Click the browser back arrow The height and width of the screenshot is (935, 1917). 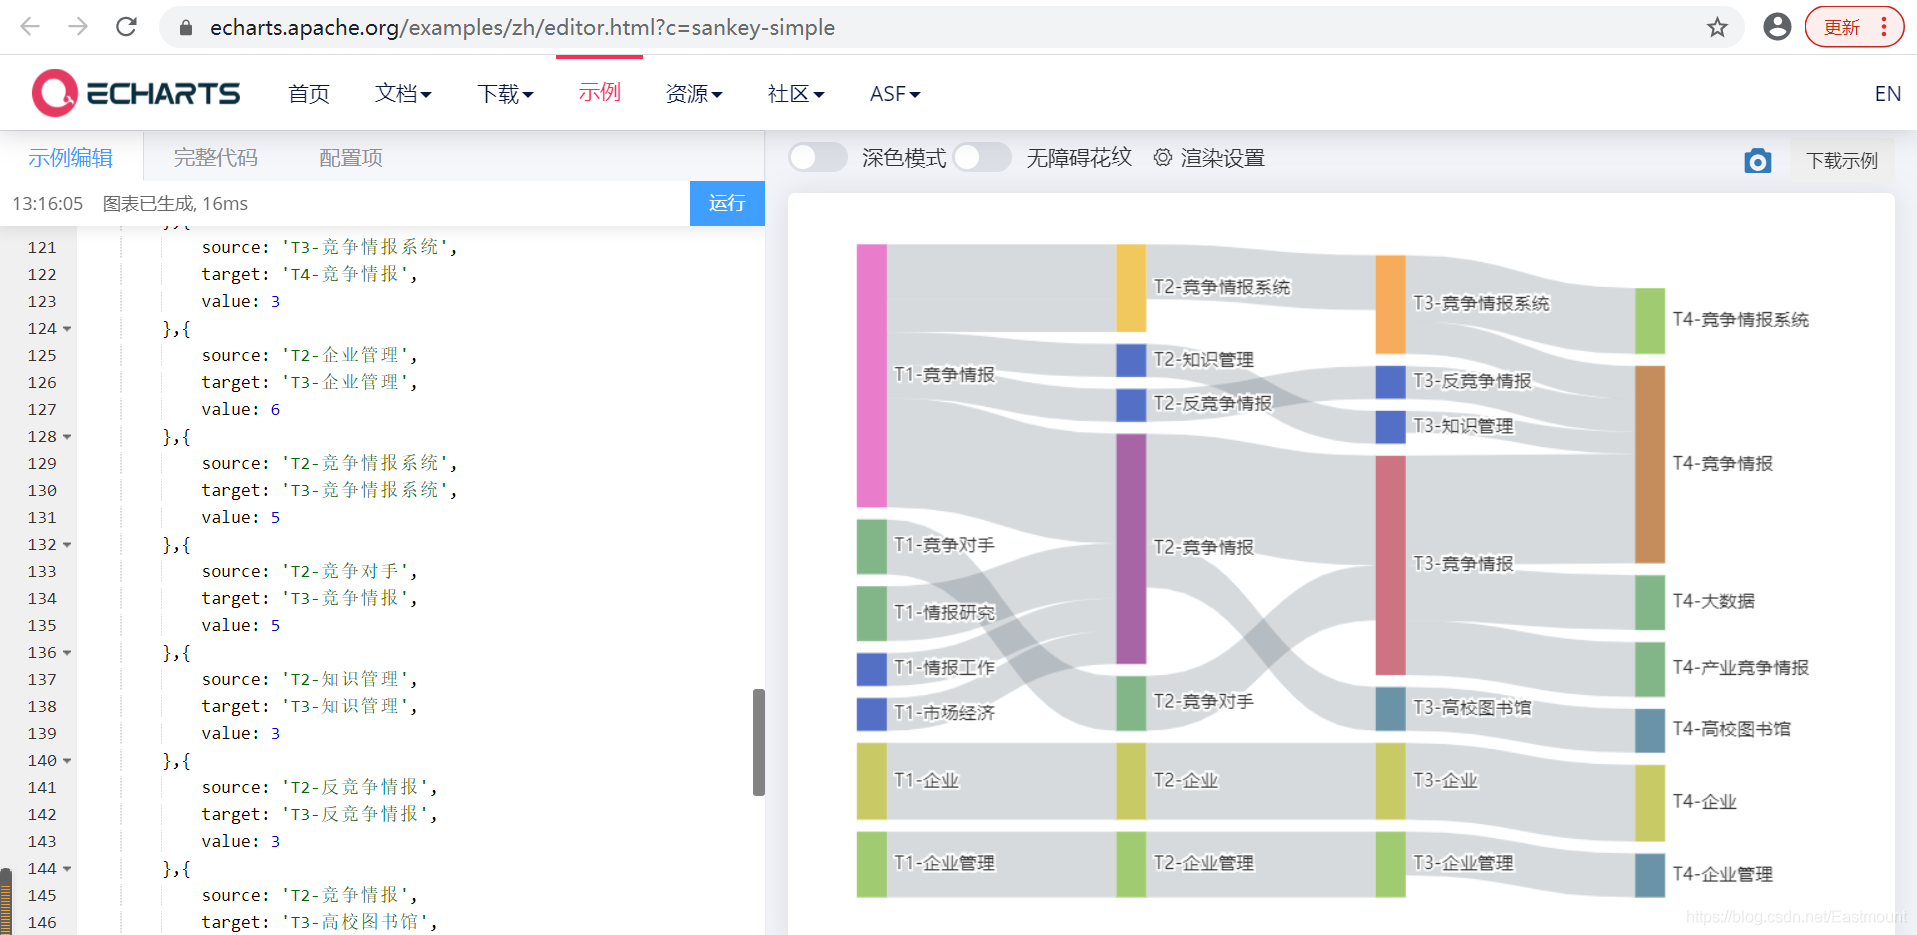[30, 27]
